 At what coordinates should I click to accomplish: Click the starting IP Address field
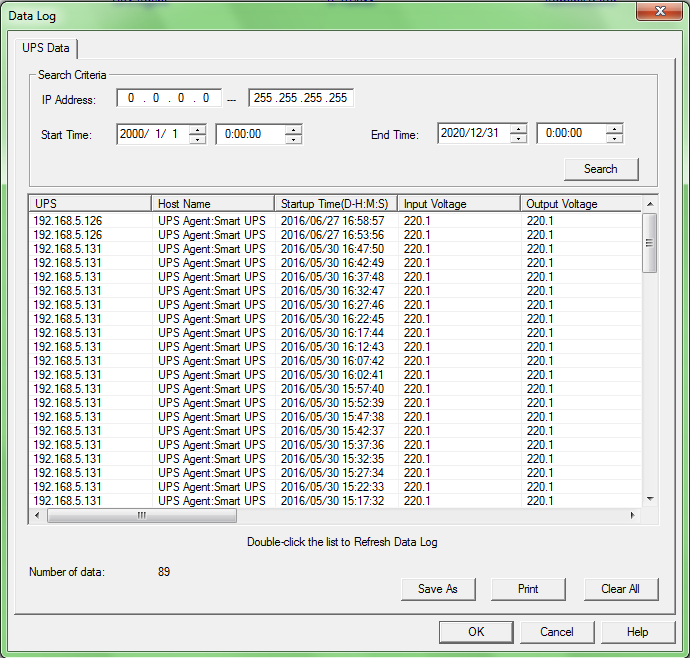click(x=169, y=98)
